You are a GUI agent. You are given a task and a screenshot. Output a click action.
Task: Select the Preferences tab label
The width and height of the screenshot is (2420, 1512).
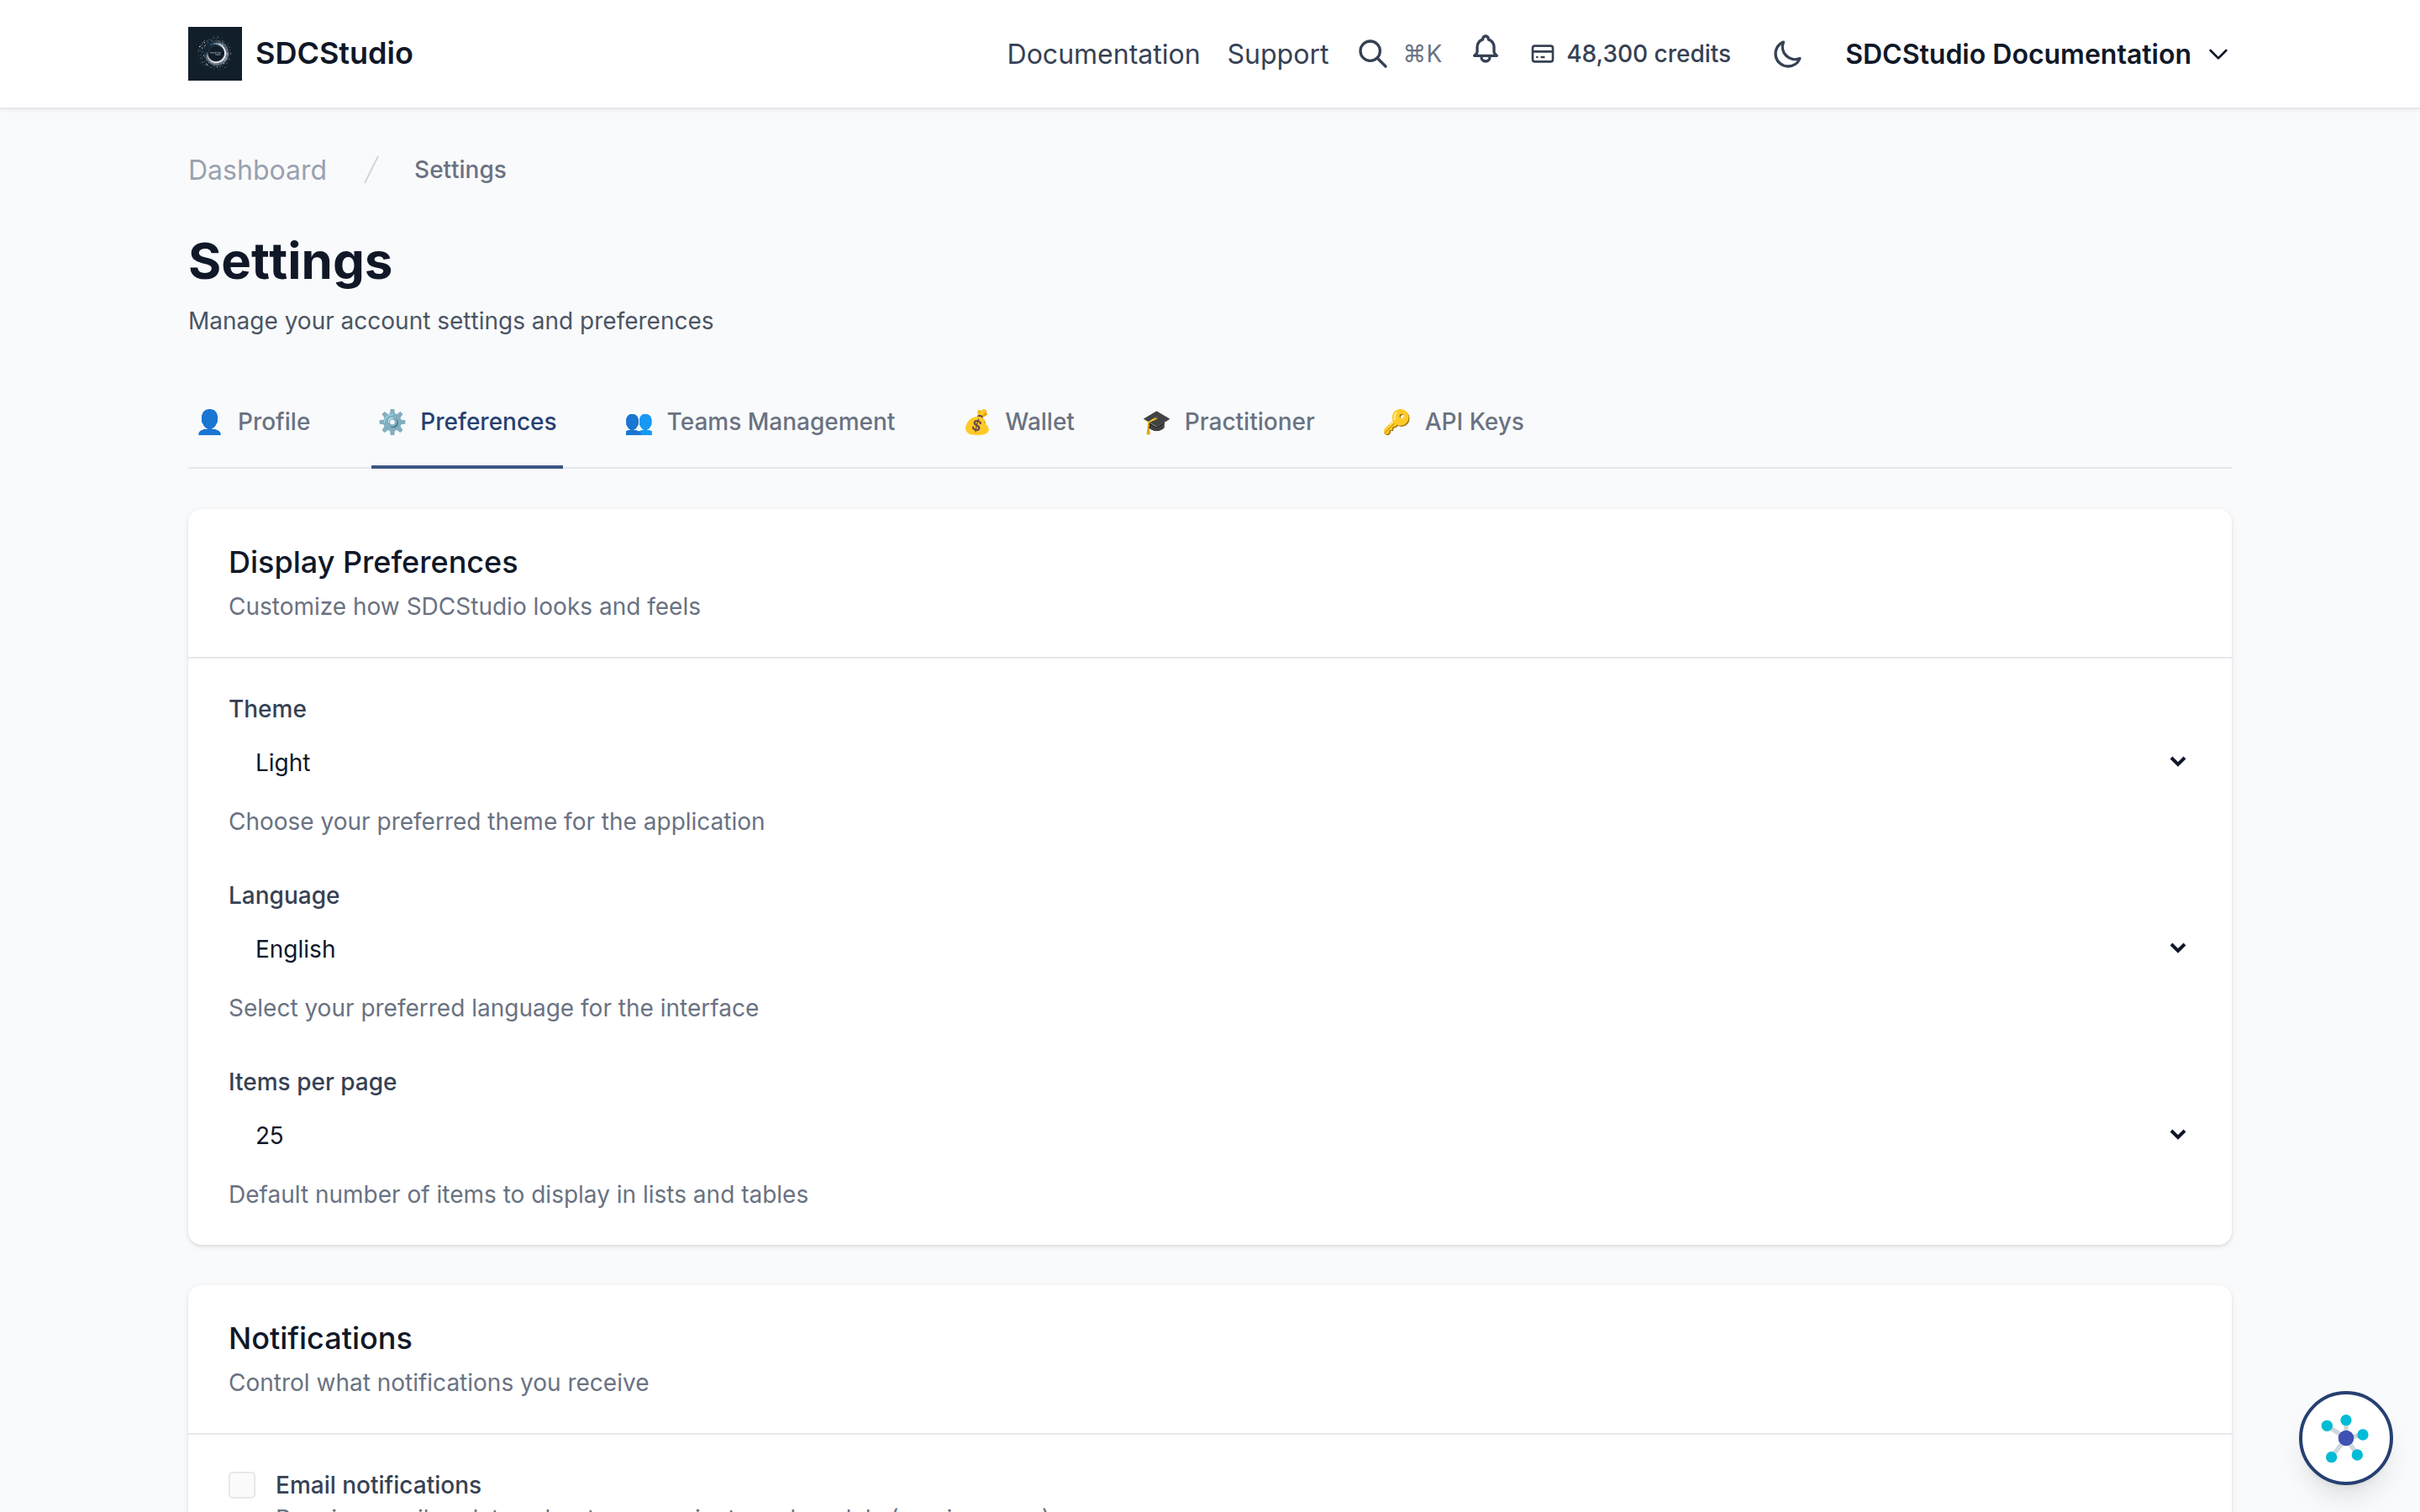488,422
